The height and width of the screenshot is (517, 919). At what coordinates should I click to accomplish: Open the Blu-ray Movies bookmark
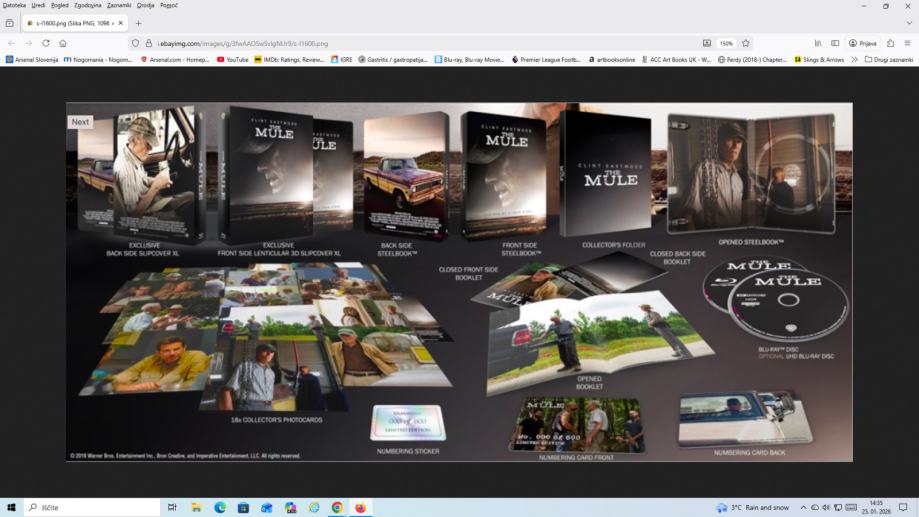[x=469, y=60]
